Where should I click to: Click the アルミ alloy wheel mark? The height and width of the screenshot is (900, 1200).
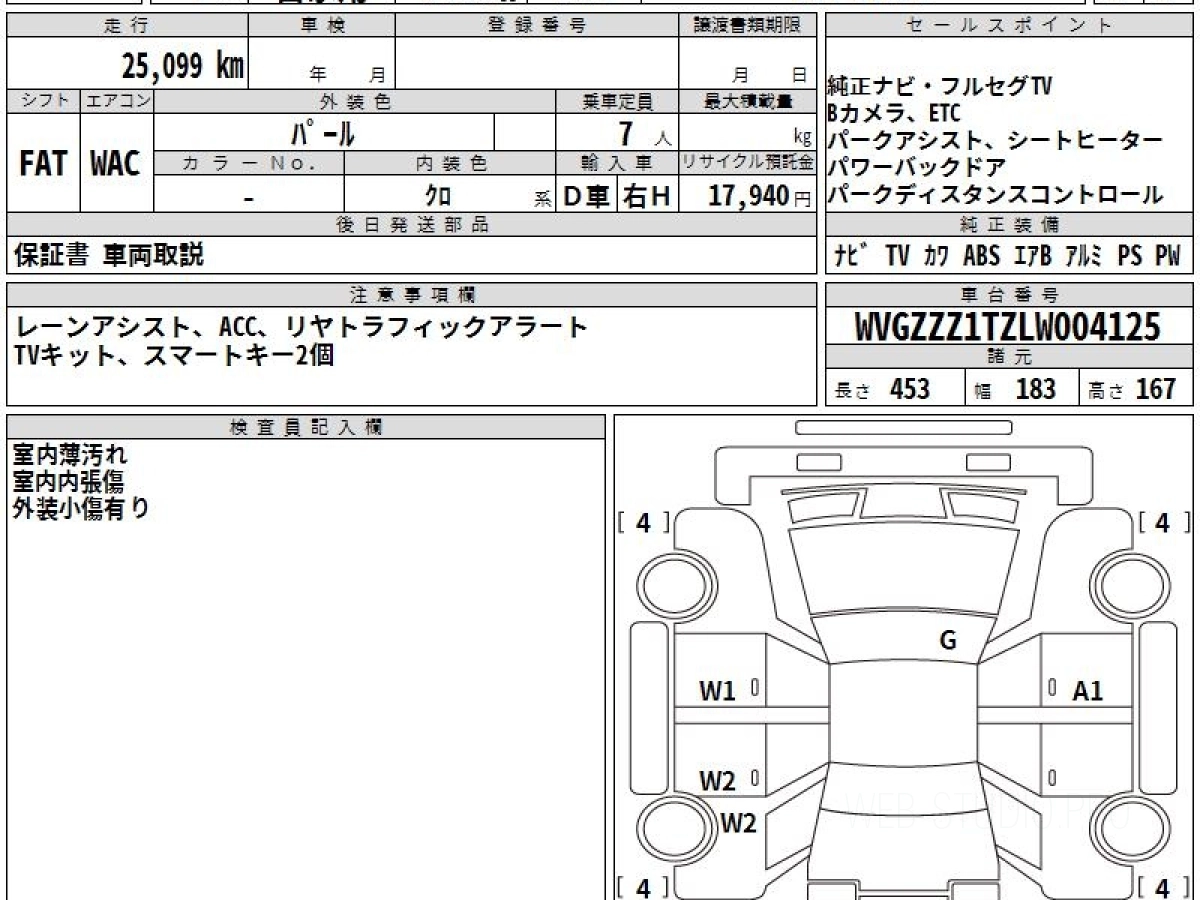click(x=1083, y=256)
